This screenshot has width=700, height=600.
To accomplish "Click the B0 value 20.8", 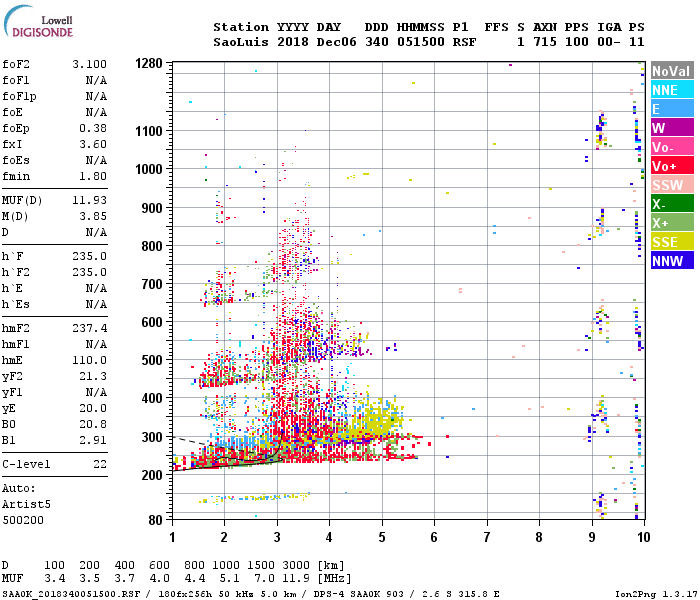I will [x=93, y=425].
